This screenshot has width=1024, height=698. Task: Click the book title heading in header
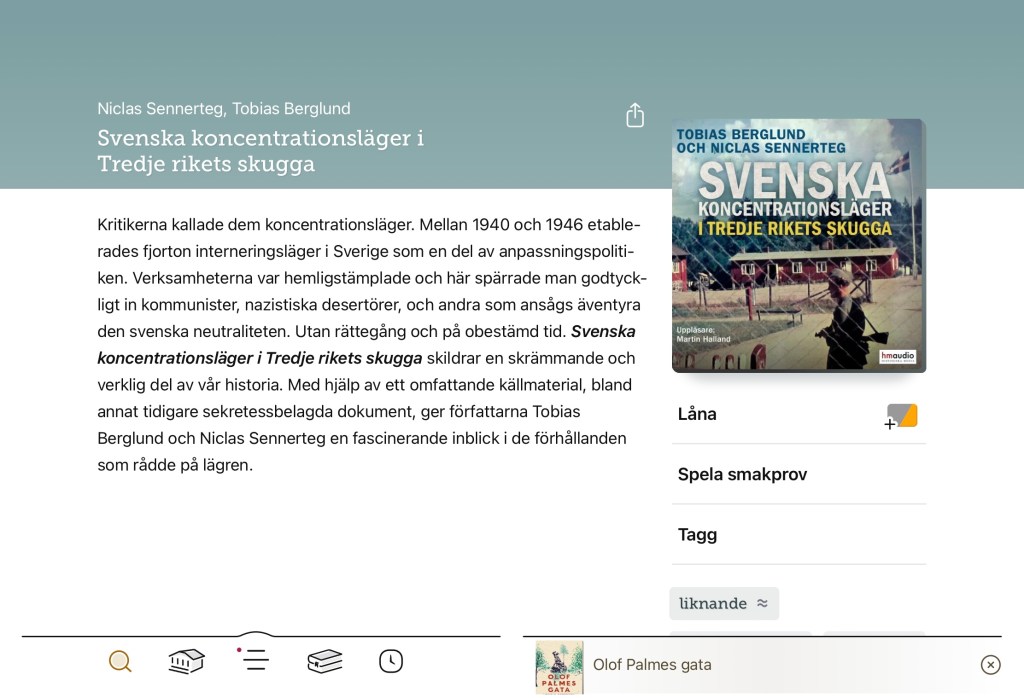pos(260,151)
